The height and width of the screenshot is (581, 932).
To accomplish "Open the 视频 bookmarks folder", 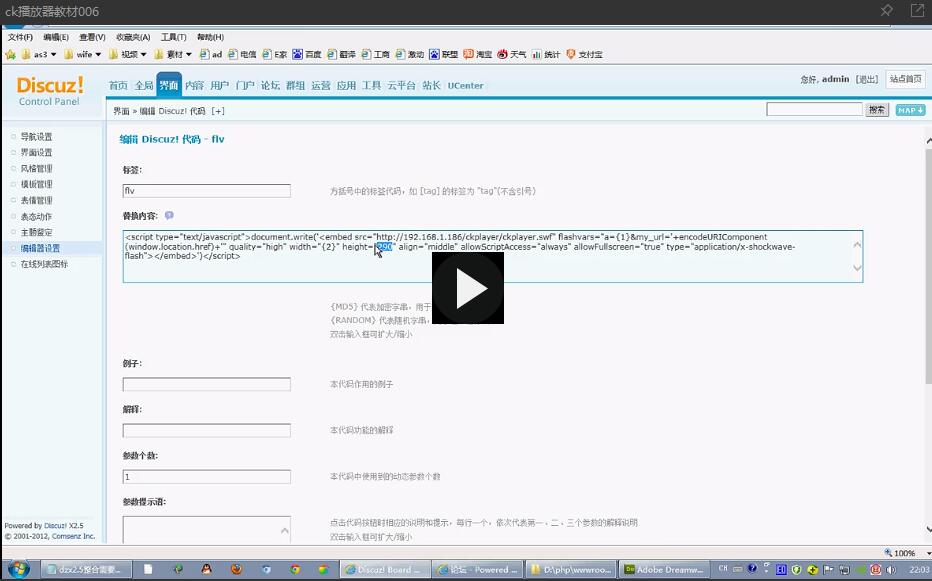I will coord(127,54).
